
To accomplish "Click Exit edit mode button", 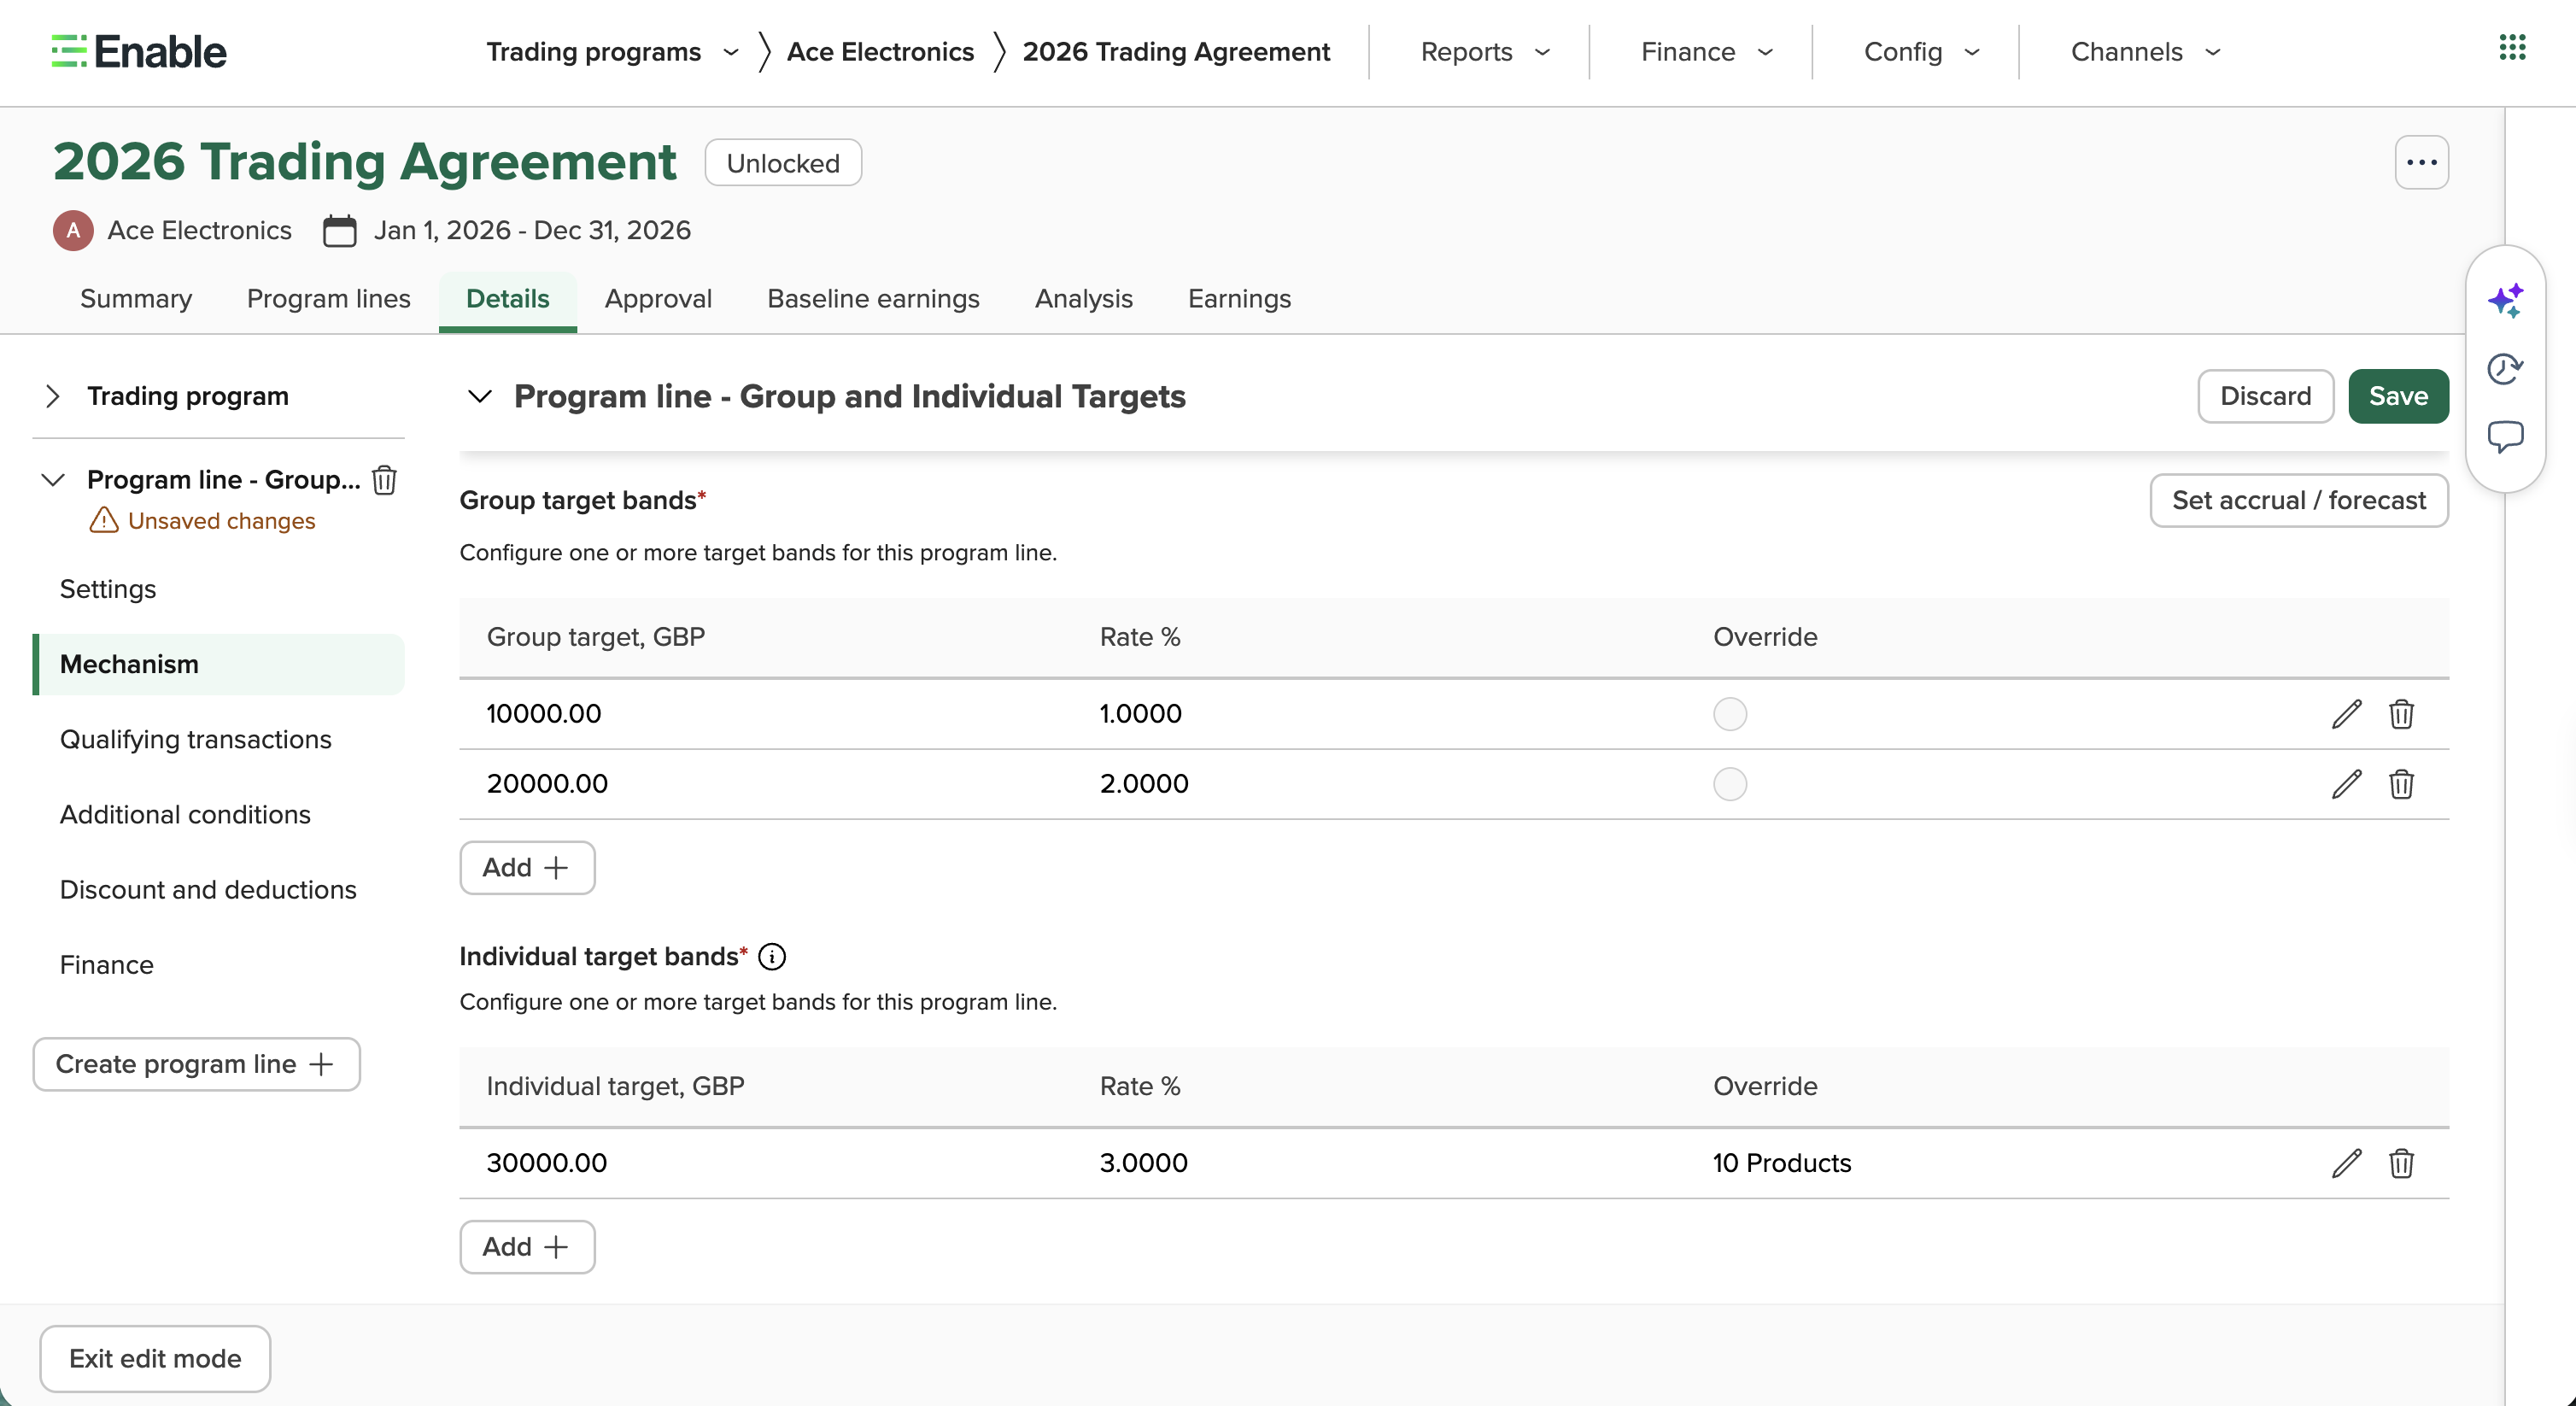I will (x=155, y=1359).
